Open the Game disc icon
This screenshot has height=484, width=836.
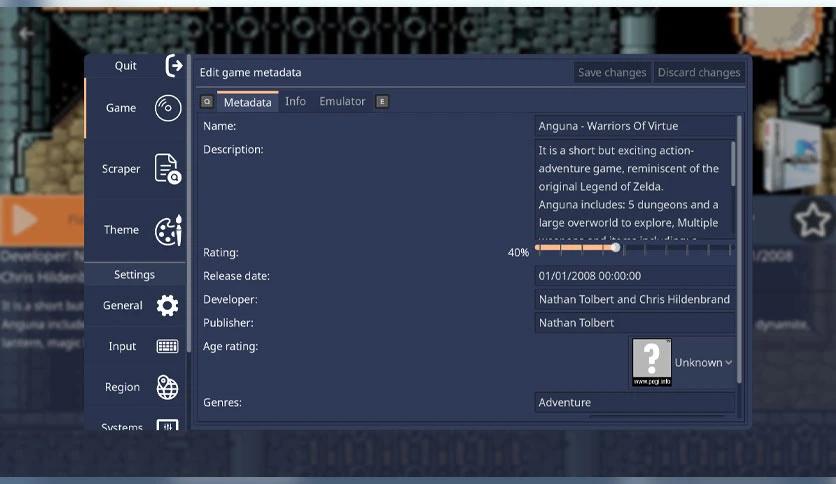pos(168,108)
